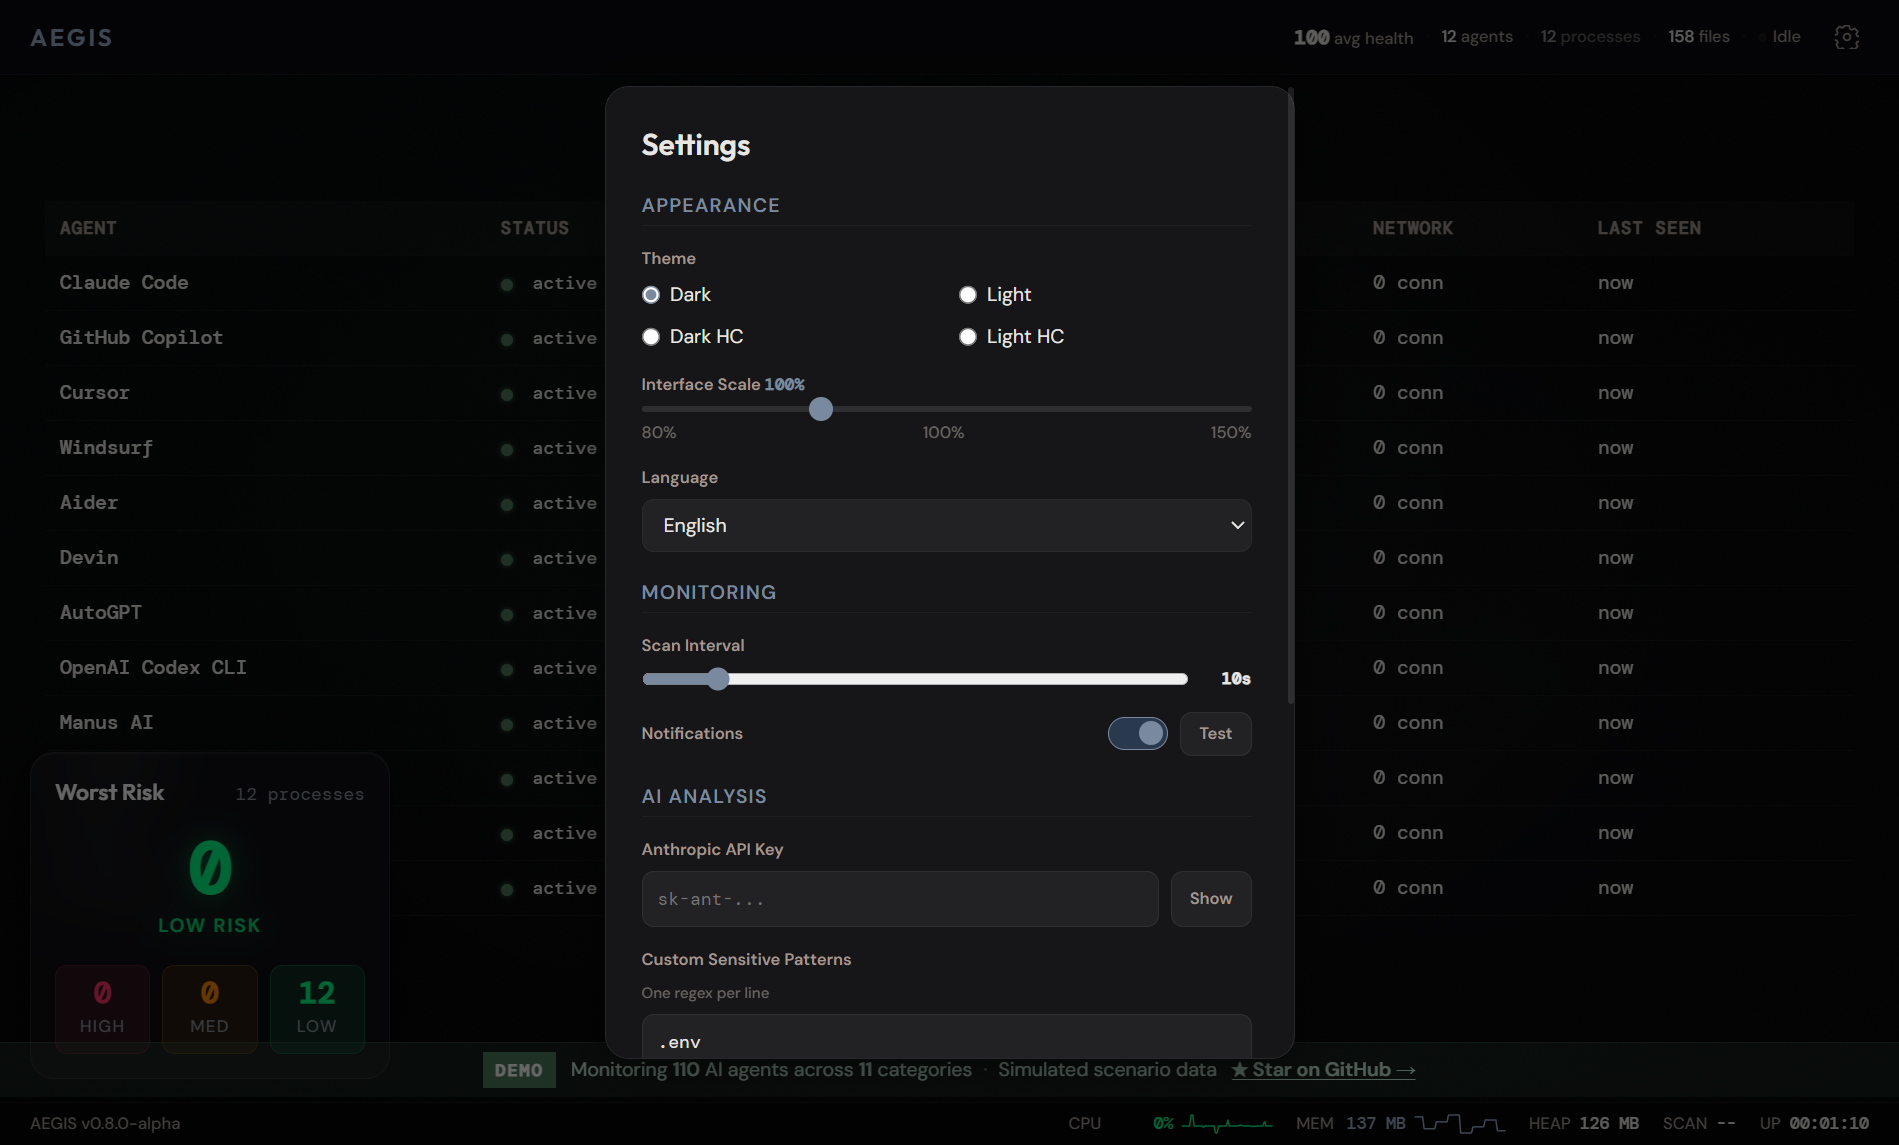Select the Light theme option

click(x=967, y=295)
